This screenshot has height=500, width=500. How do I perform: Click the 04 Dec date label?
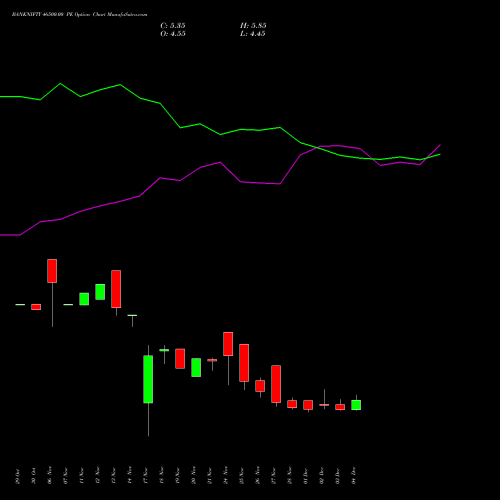[354, 476]
